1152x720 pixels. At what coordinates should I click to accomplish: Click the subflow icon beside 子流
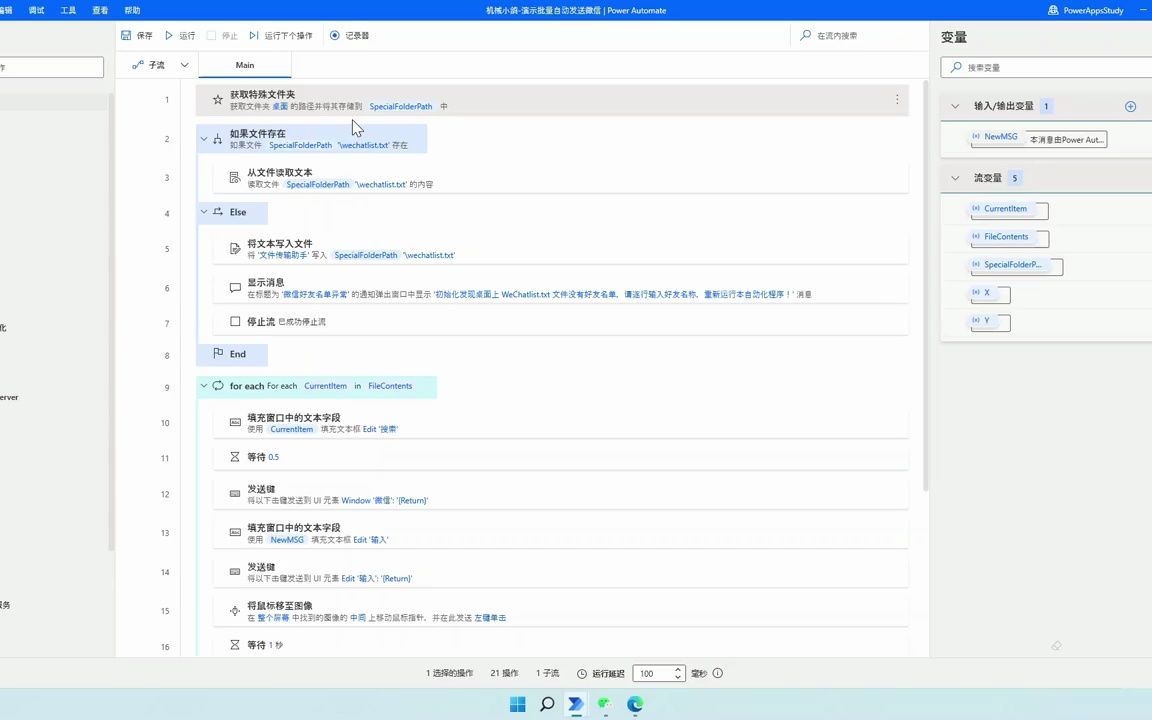tap(139, 64)
